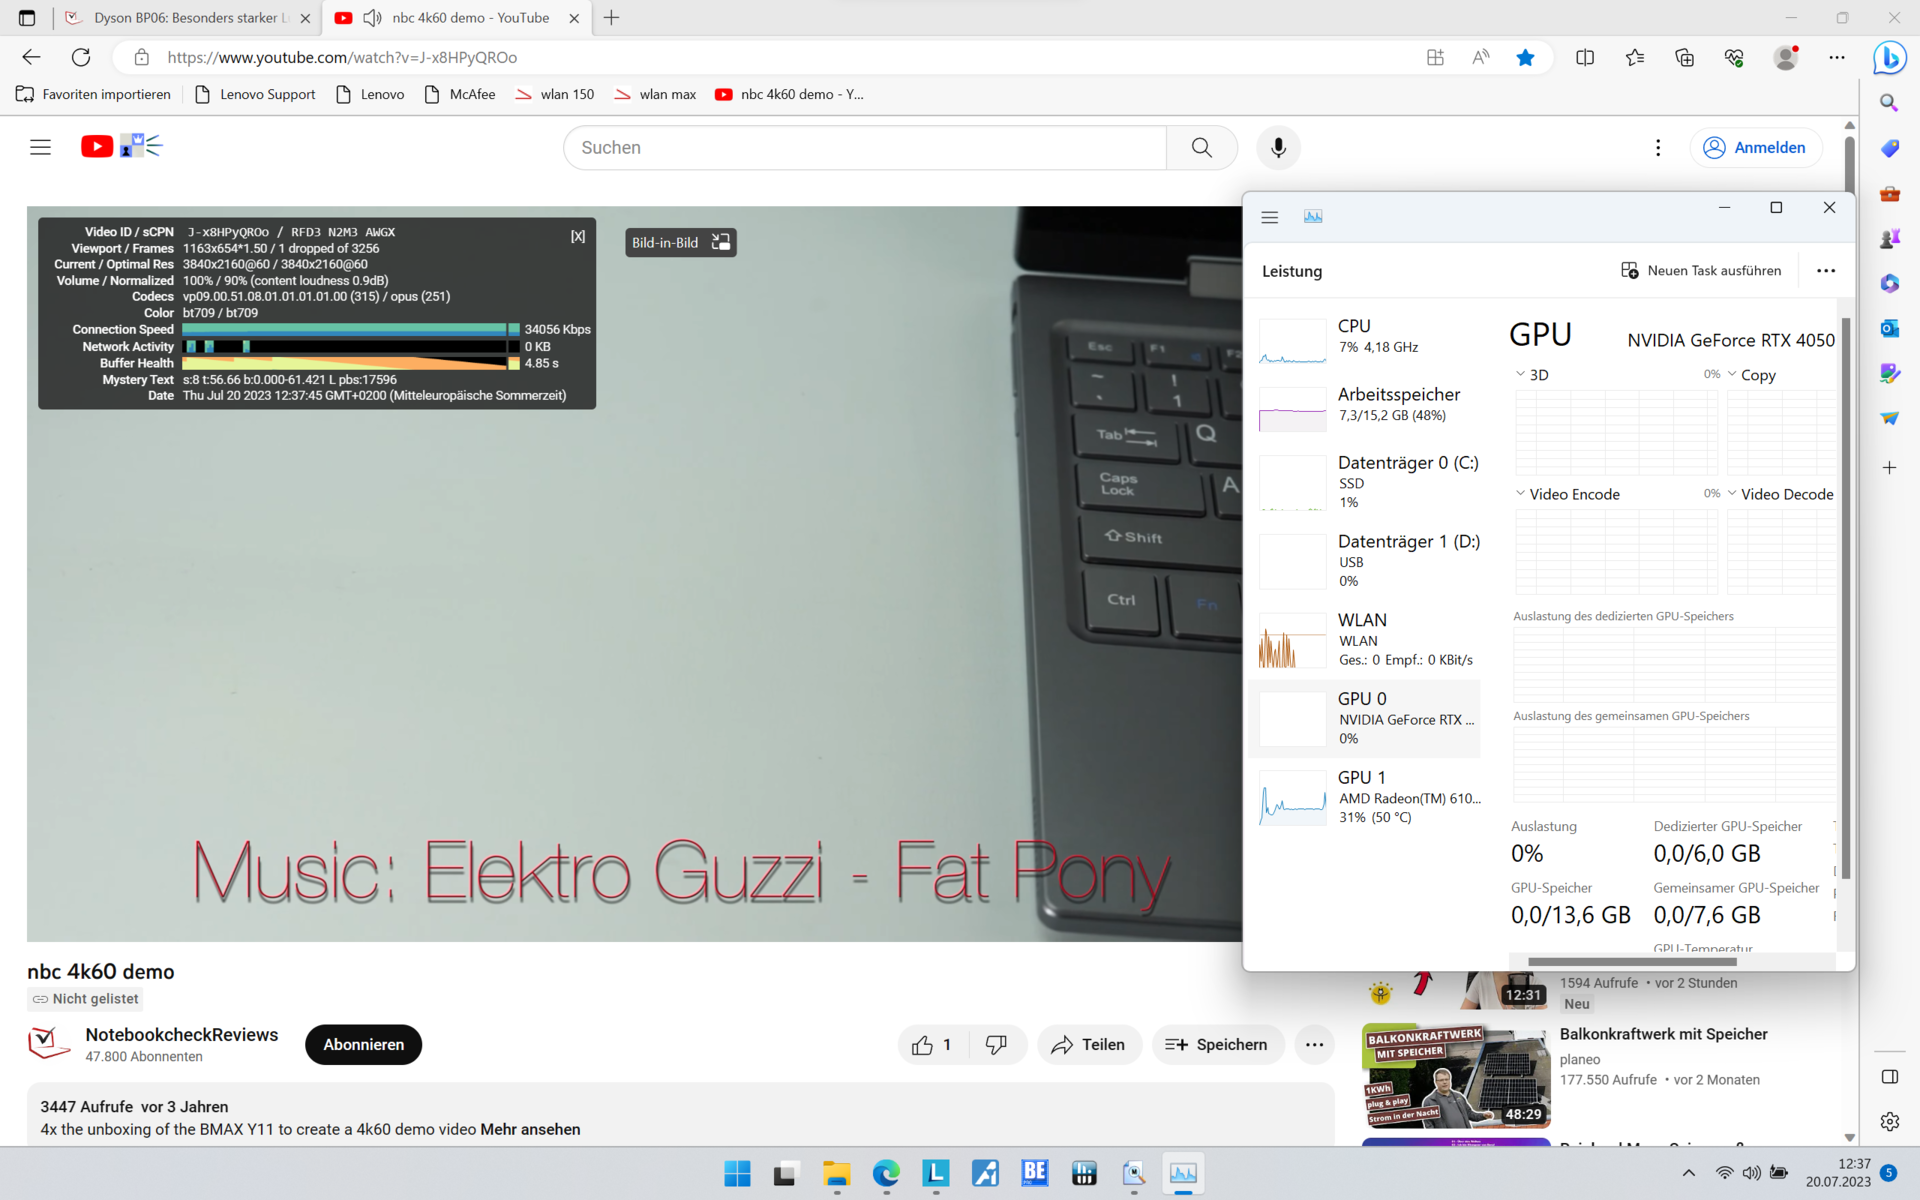Close the stats for nerds overlay
The image size is (1920, 1200).
pos(578,236)
